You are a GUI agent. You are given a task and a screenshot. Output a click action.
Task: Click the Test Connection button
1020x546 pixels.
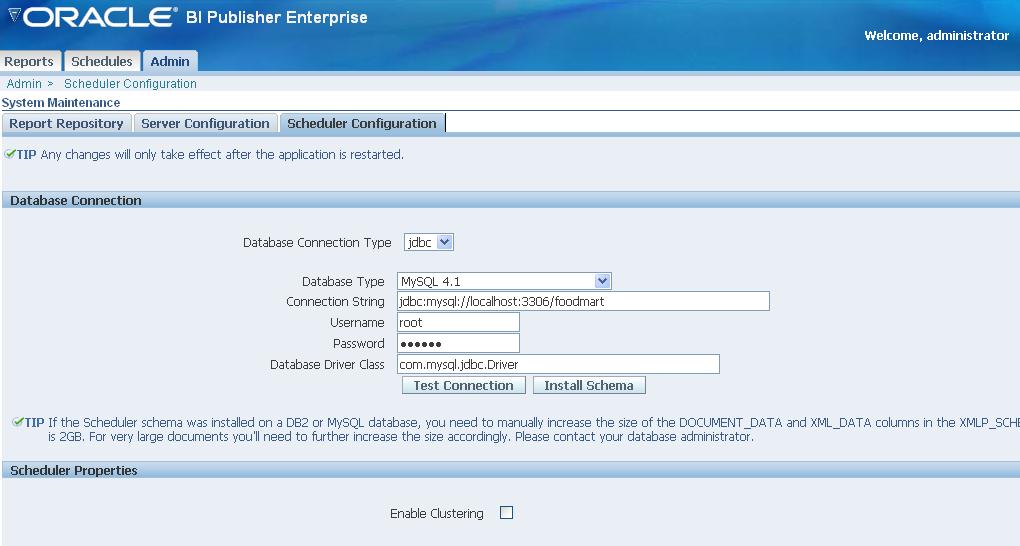[x=464, y=385]
